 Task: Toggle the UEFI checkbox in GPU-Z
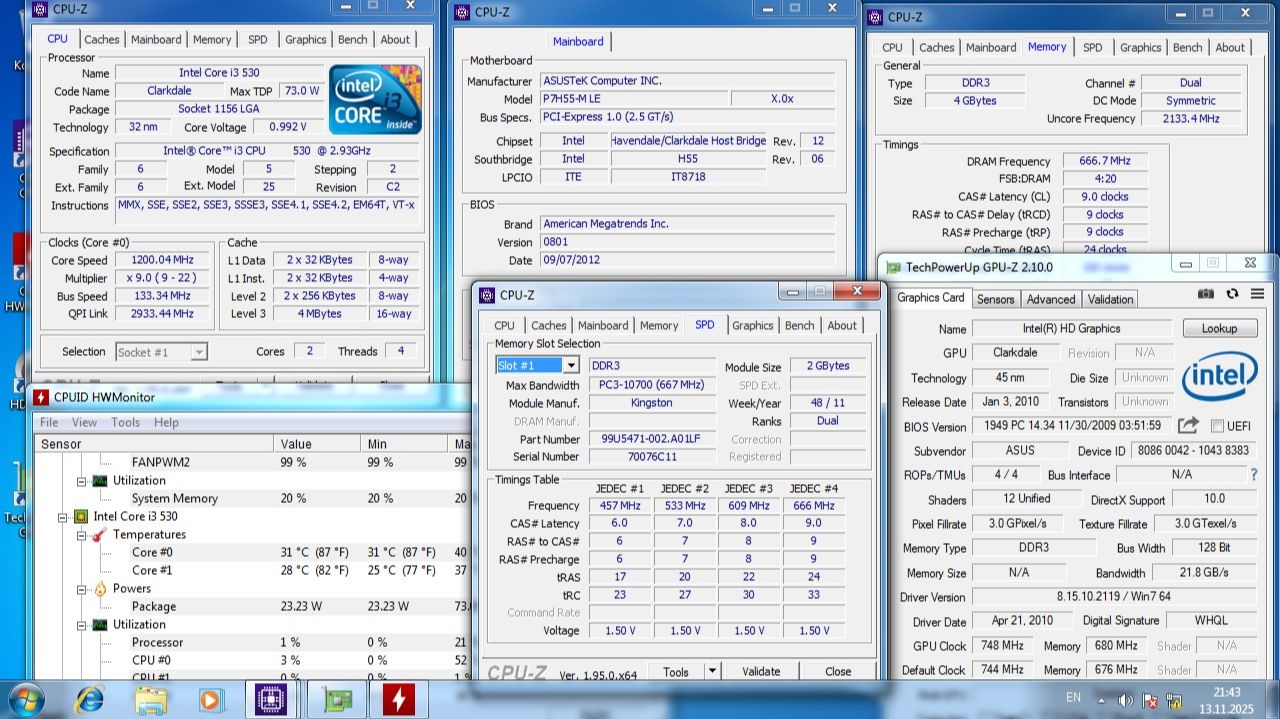click(1217, 426)
